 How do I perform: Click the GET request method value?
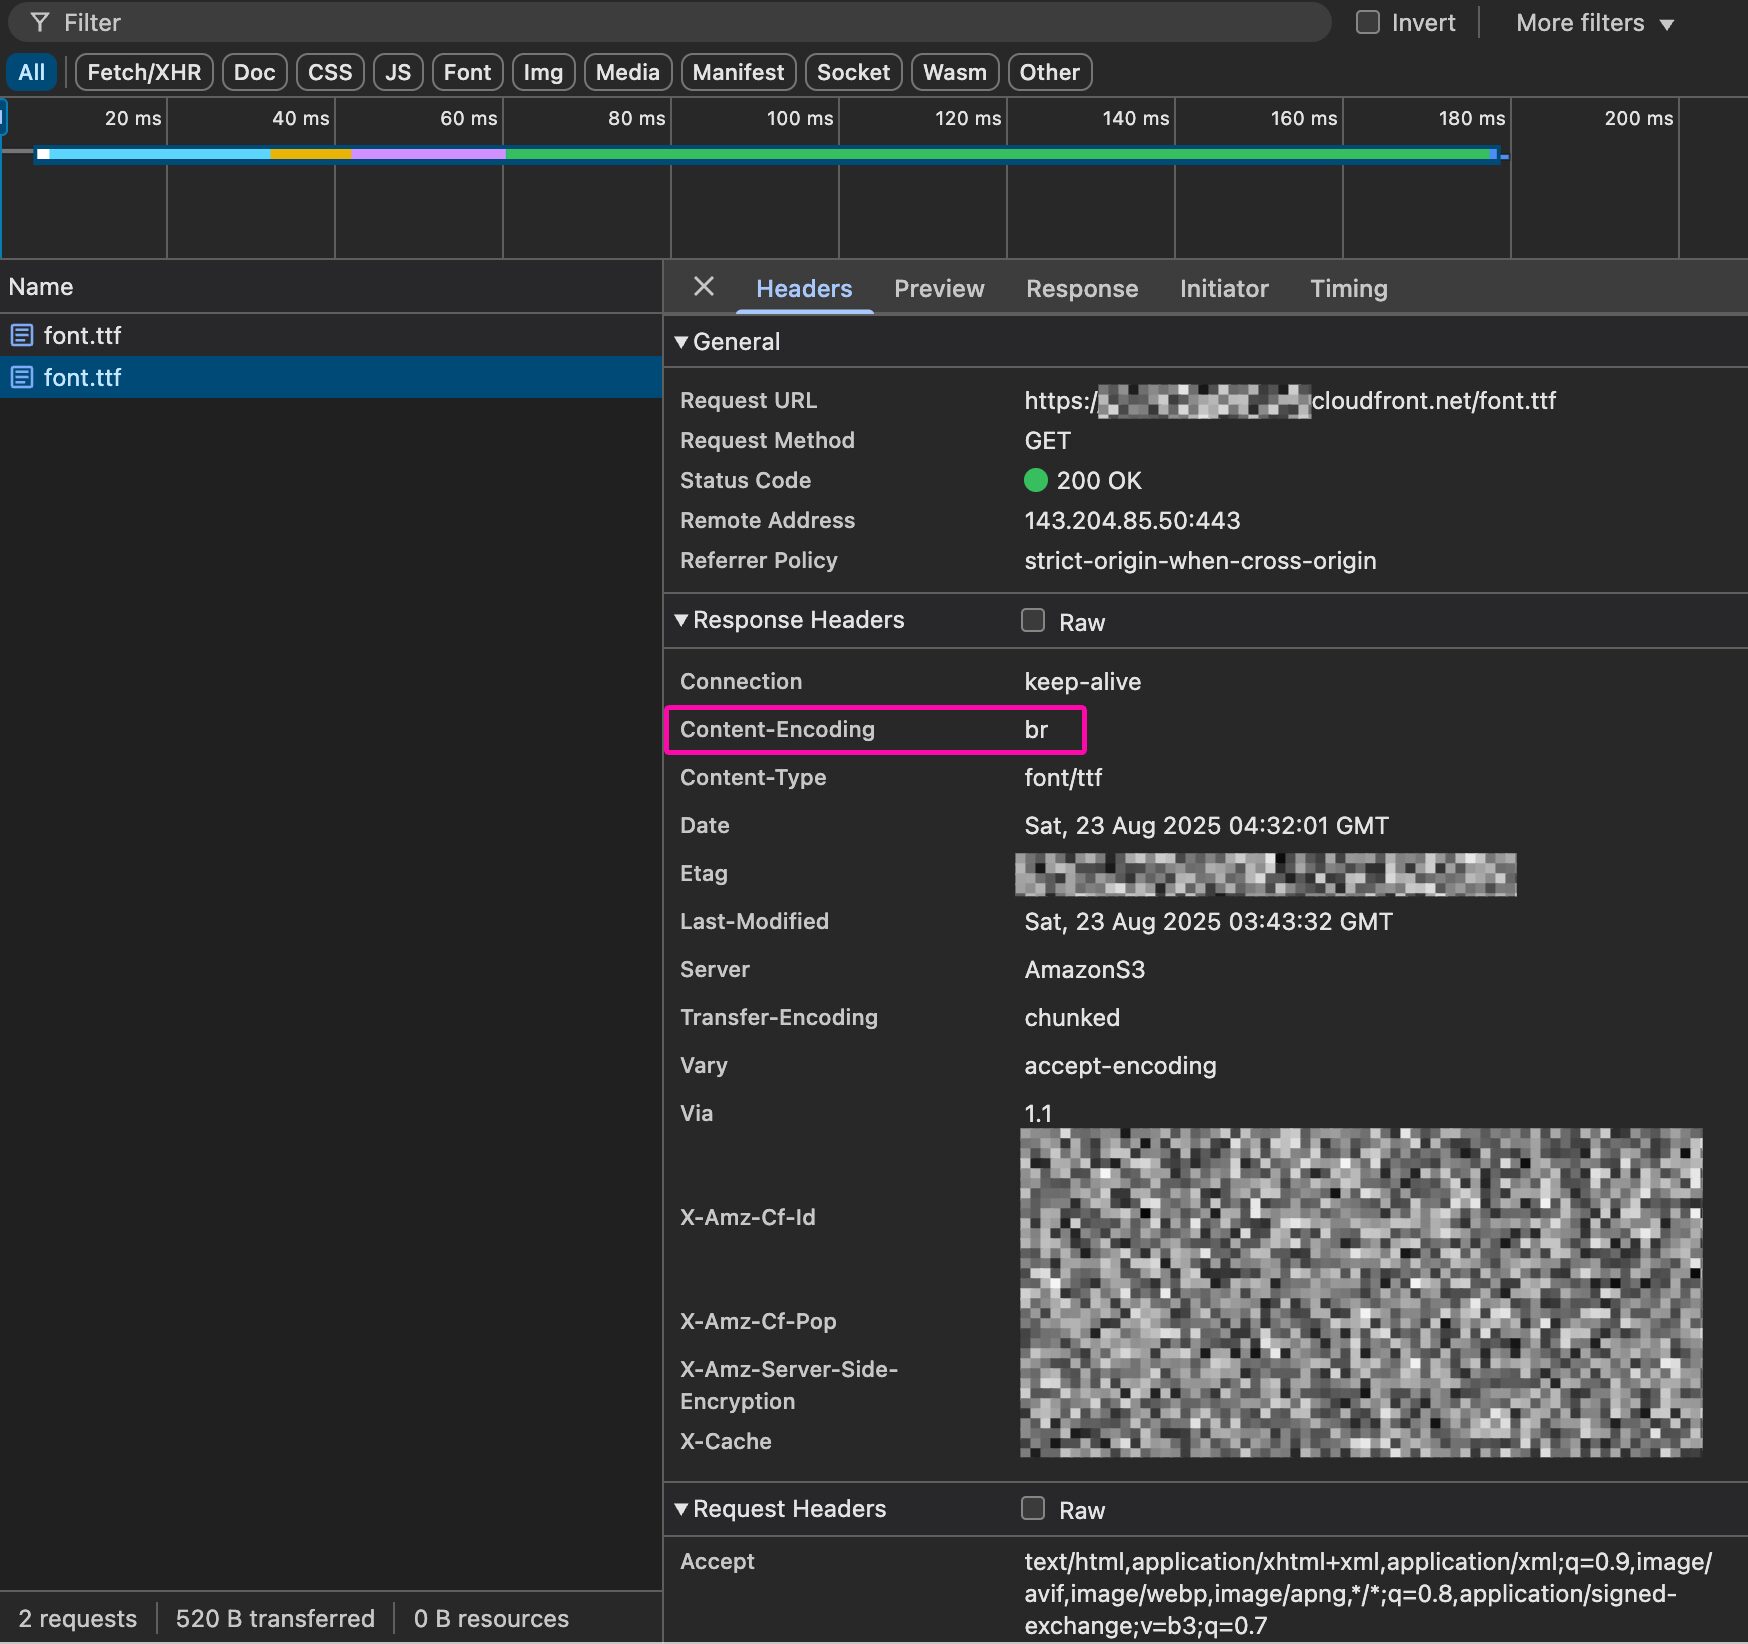1047,440
